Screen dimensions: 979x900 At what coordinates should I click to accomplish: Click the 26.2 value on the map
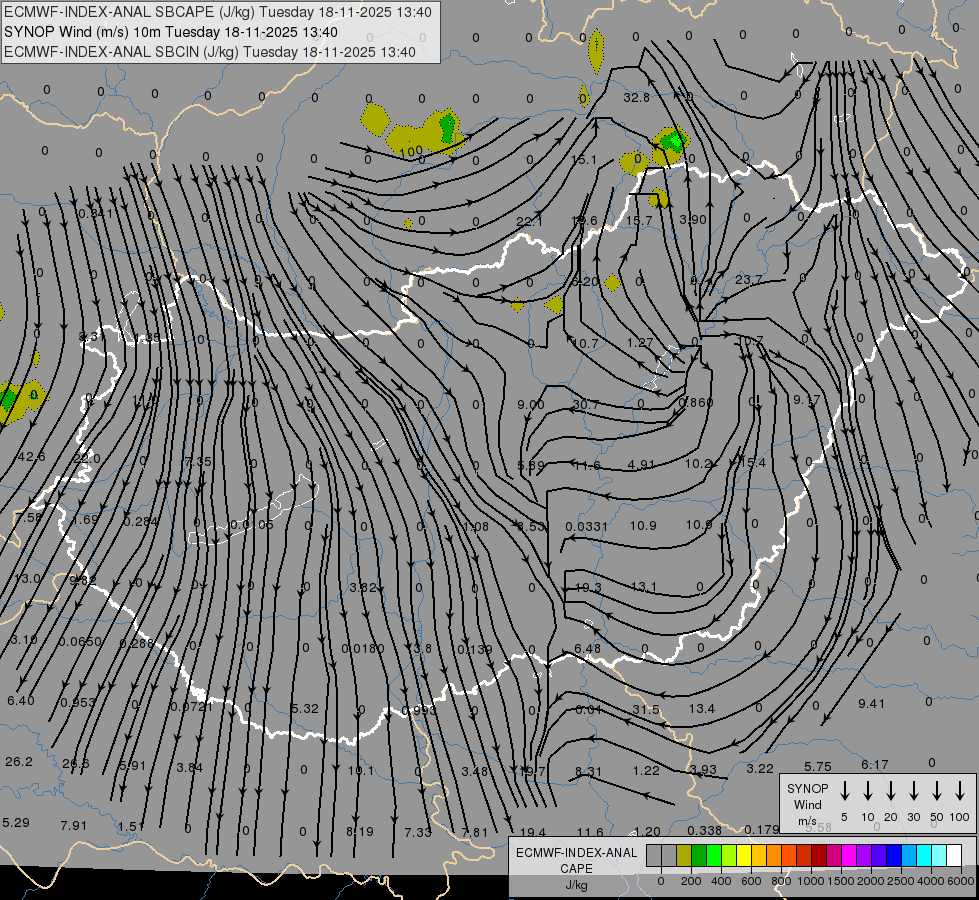tap(19, 761)
